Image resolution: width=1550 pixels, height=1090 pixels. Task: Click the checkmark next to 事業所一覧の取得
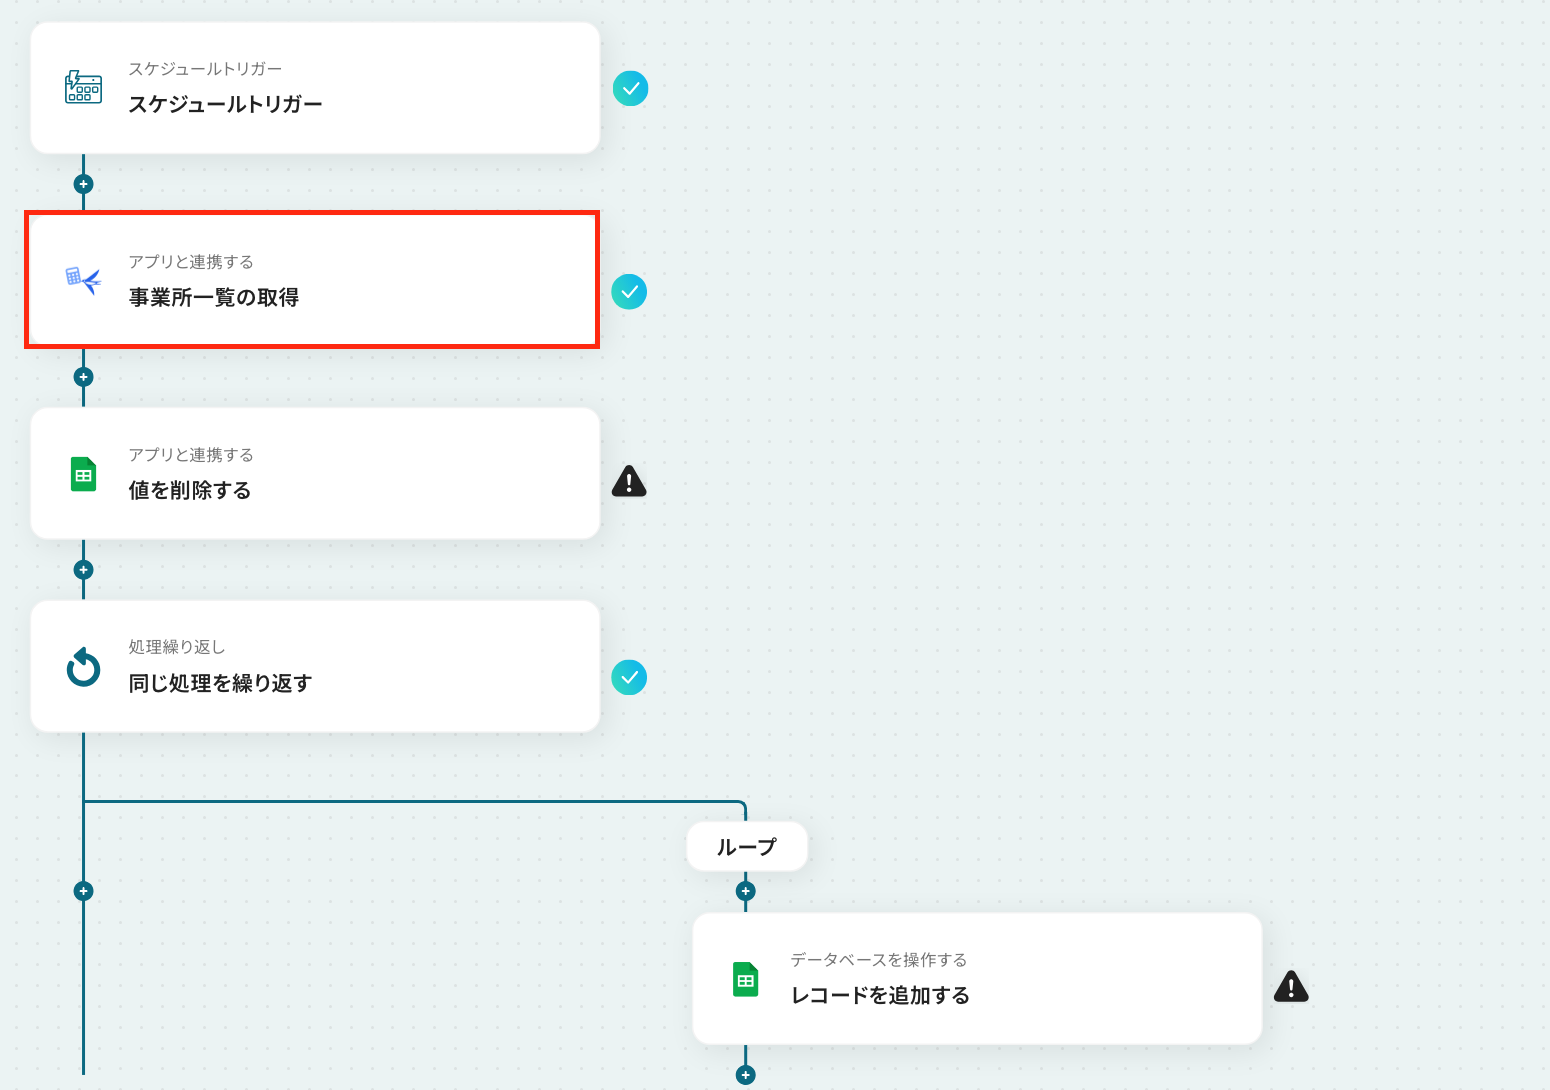click(x=629, y=292)
